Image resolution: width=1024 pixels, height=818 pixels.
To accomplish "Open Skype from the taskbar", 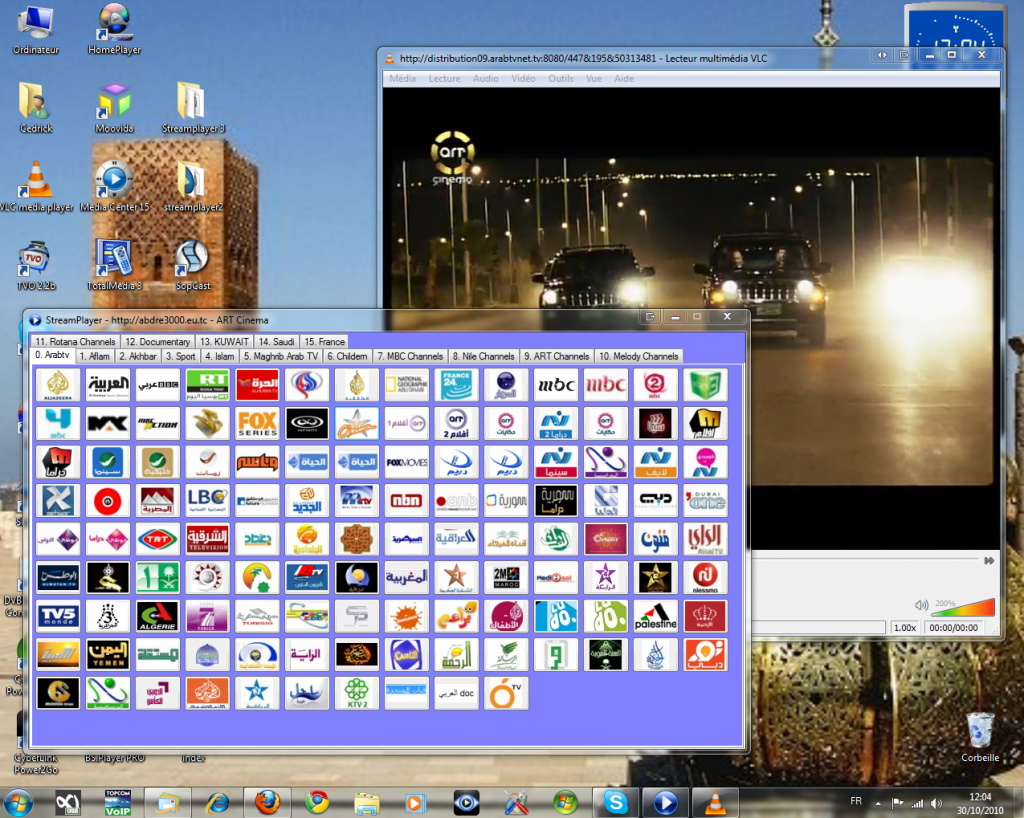I will (615, 802).
